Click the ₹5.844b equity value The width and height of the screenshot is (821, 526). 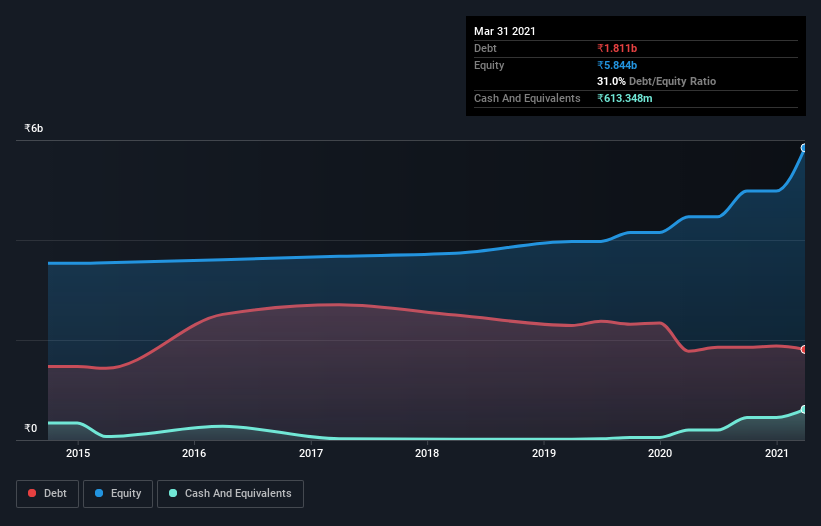617,65
